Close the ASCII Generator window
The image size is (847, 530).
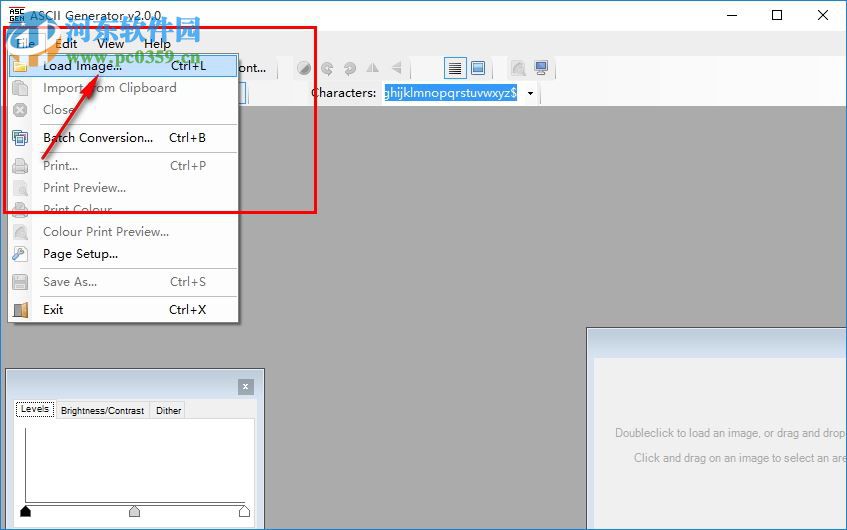(x=823, y=15)
